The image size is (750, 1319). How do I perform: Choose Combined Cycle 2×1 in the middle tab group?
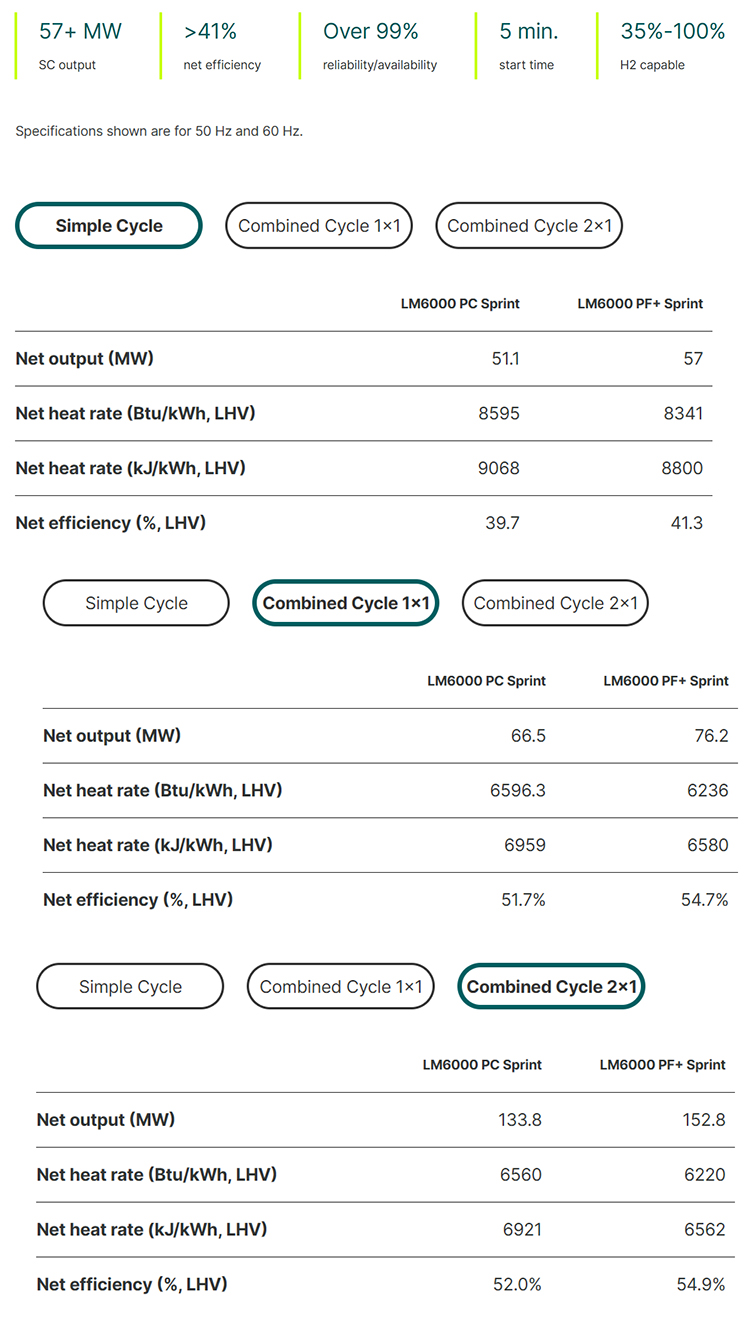(555, 603)
